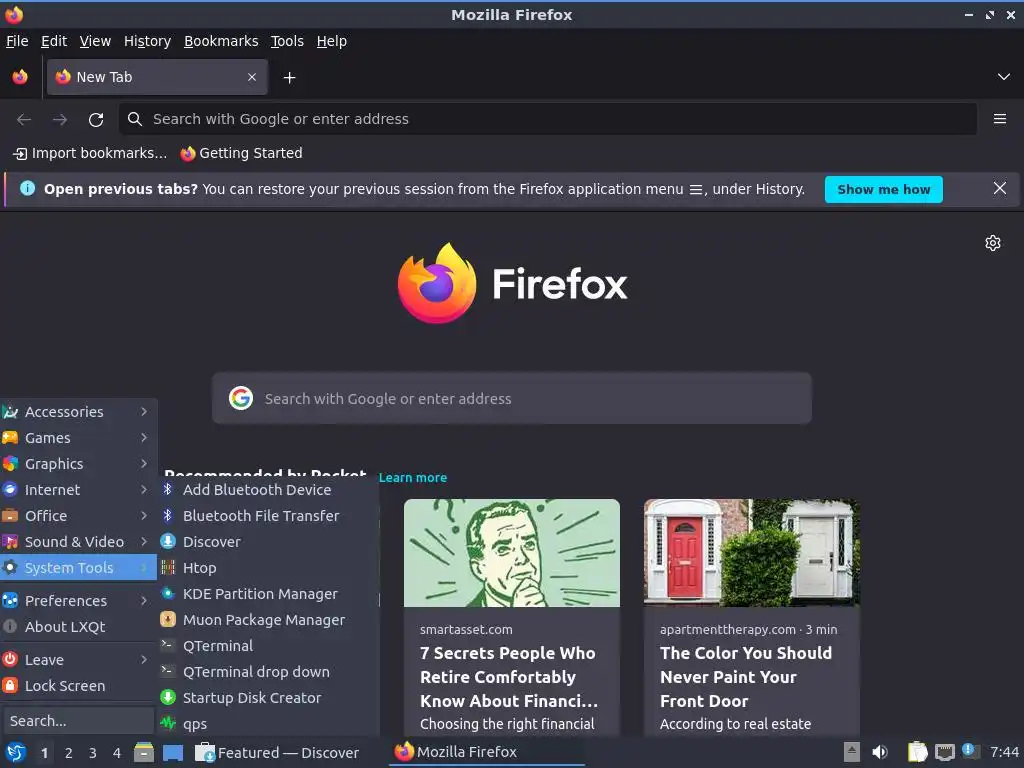Click the back navigation arrow

tap(24, 120)
